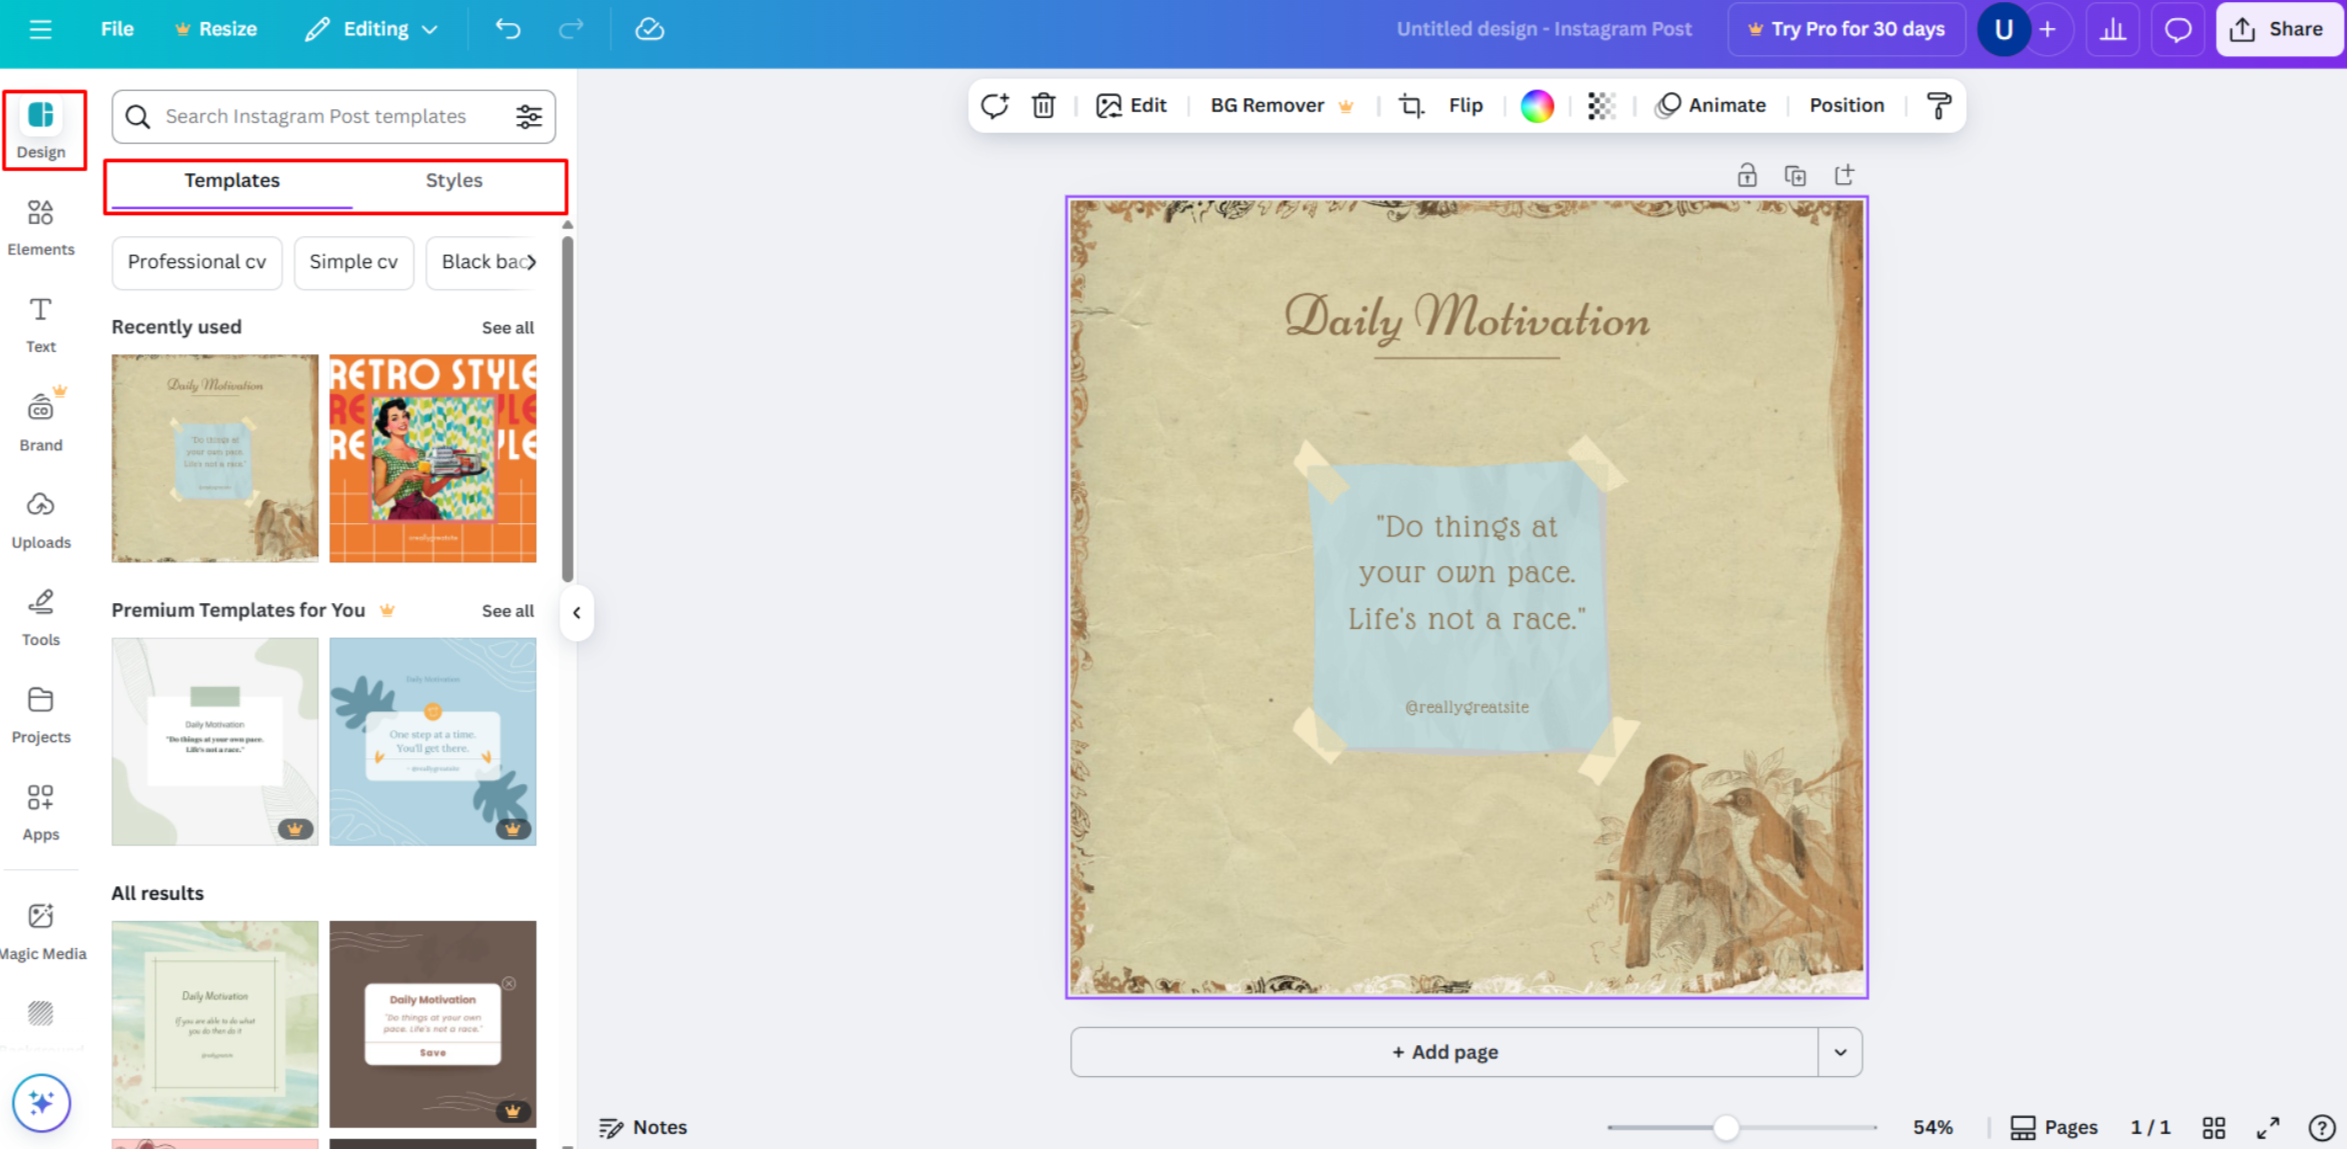Viewport: 2347px width, 1149px height.
Task: Select the Retro Style template thumbnail
Action: (432, 458)
